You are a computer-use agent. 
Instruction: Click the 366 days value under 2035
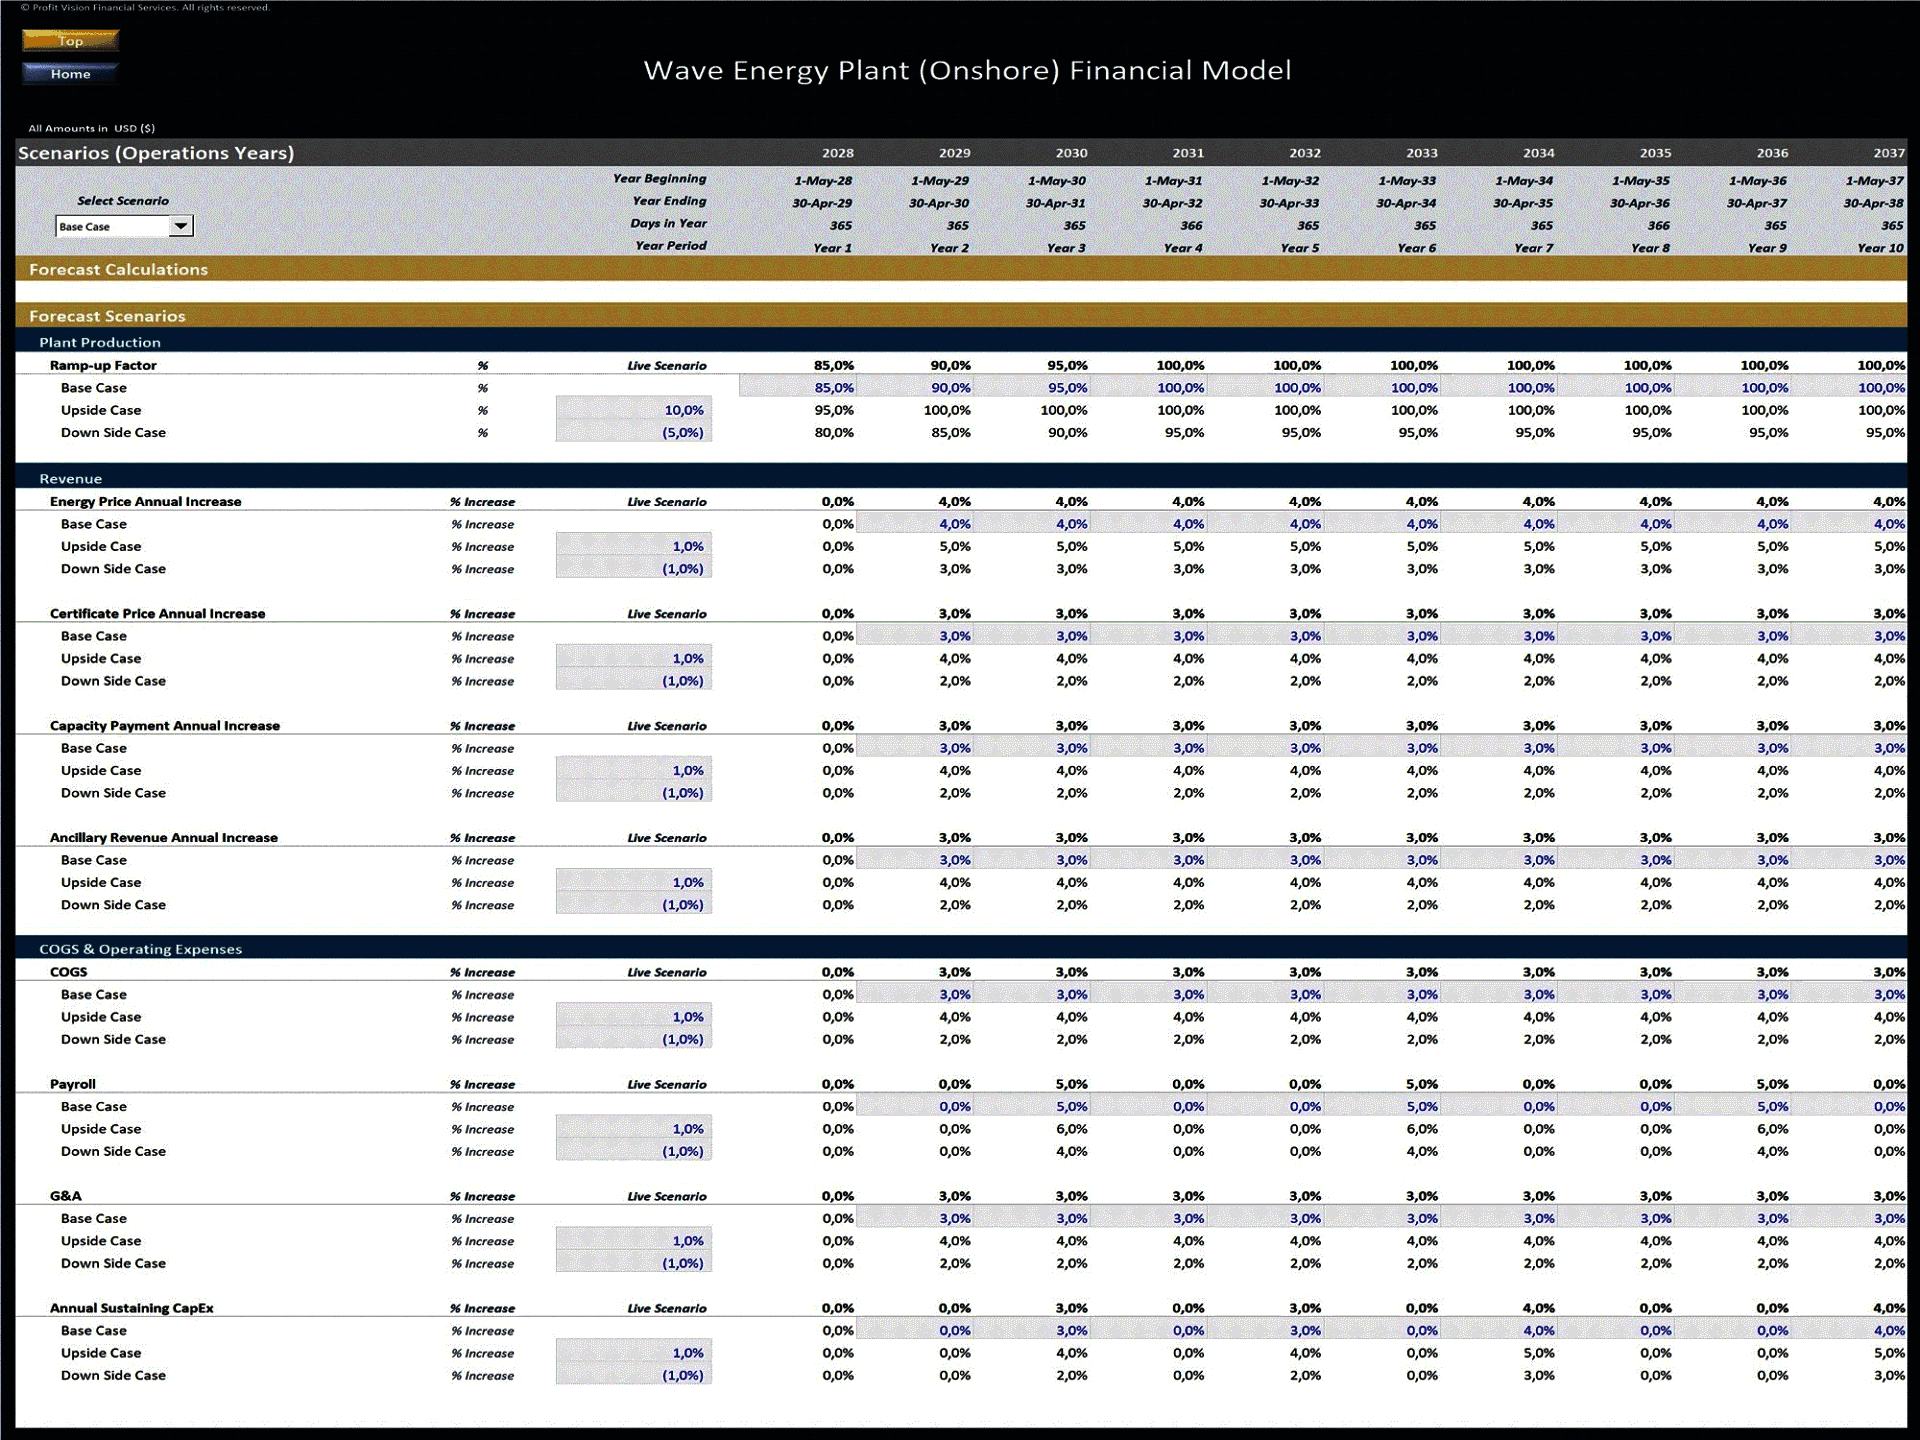[x=1658, y=226]
